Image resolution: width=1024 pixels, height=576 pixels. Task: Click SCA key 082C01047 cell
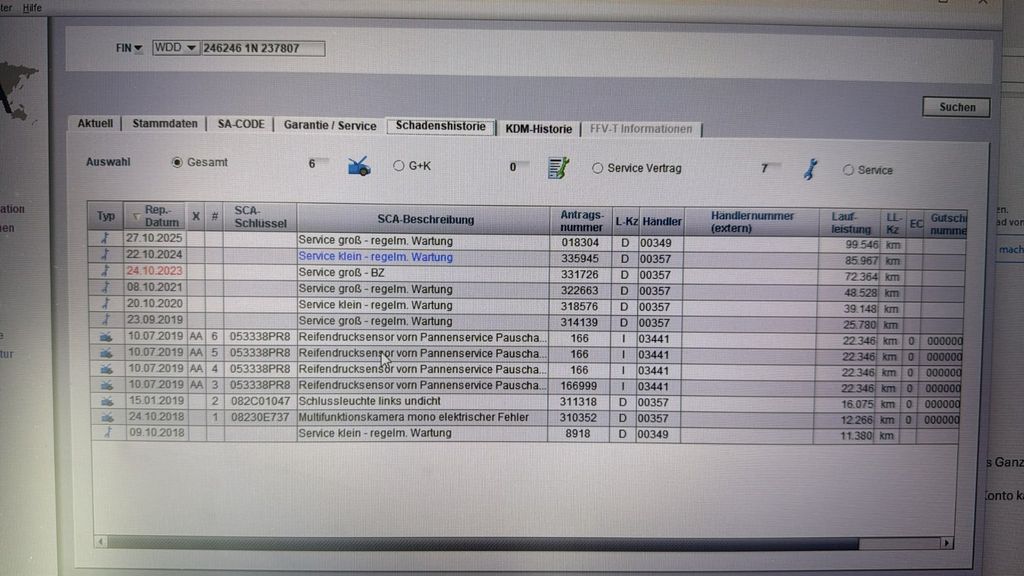260,401
